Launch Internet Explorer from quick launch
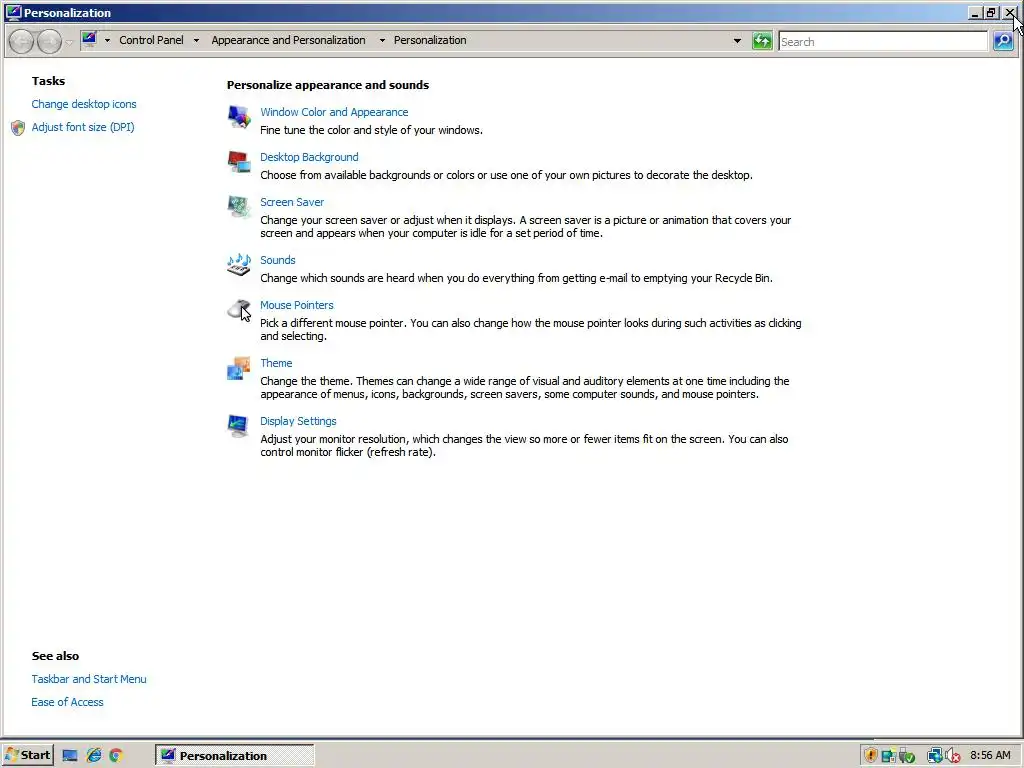The image size is (1024, 768). [x=94, y=756]
